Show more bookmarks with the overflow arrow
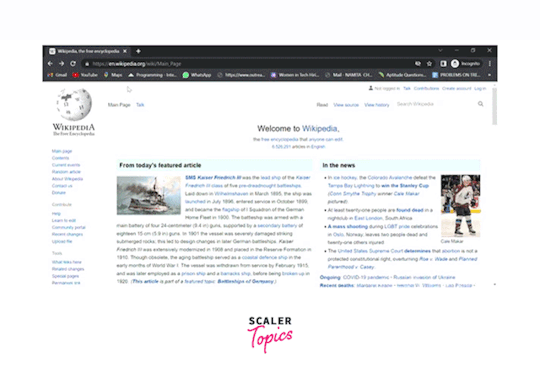This screenshot has height=384, width=540. (489, 75)
